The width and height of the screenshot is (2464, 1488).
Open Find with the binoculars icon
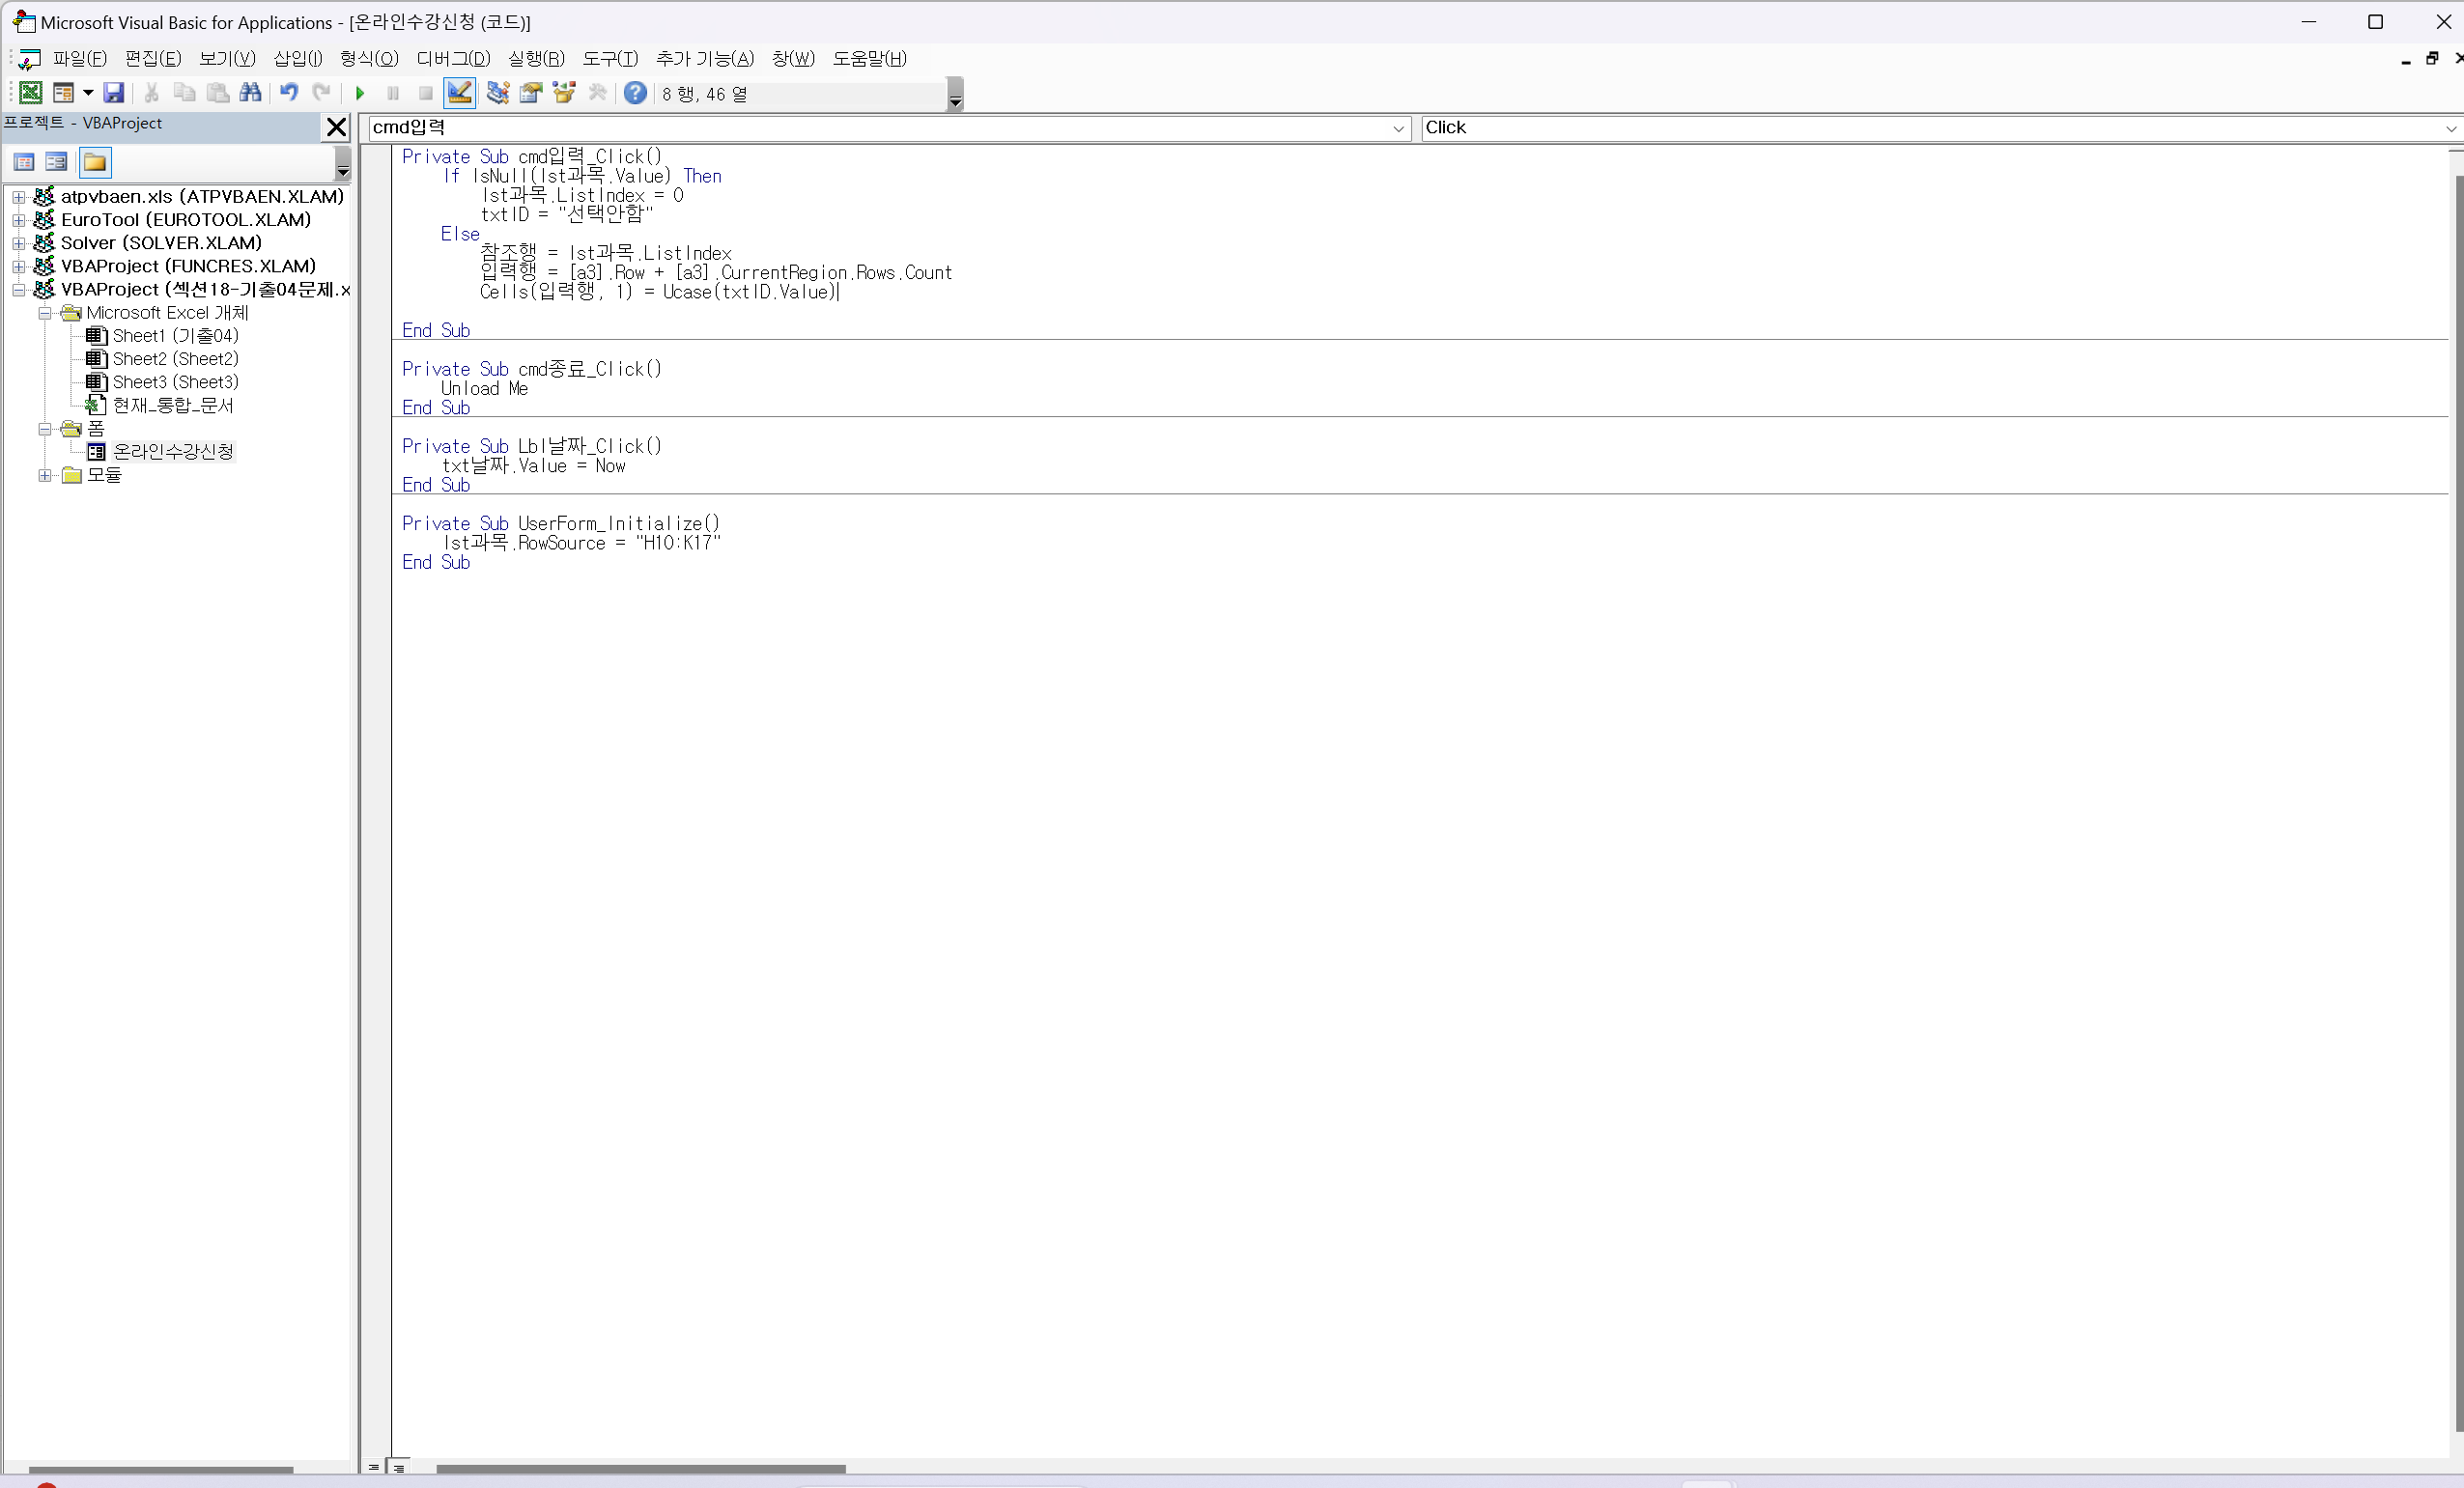point(250,93)
